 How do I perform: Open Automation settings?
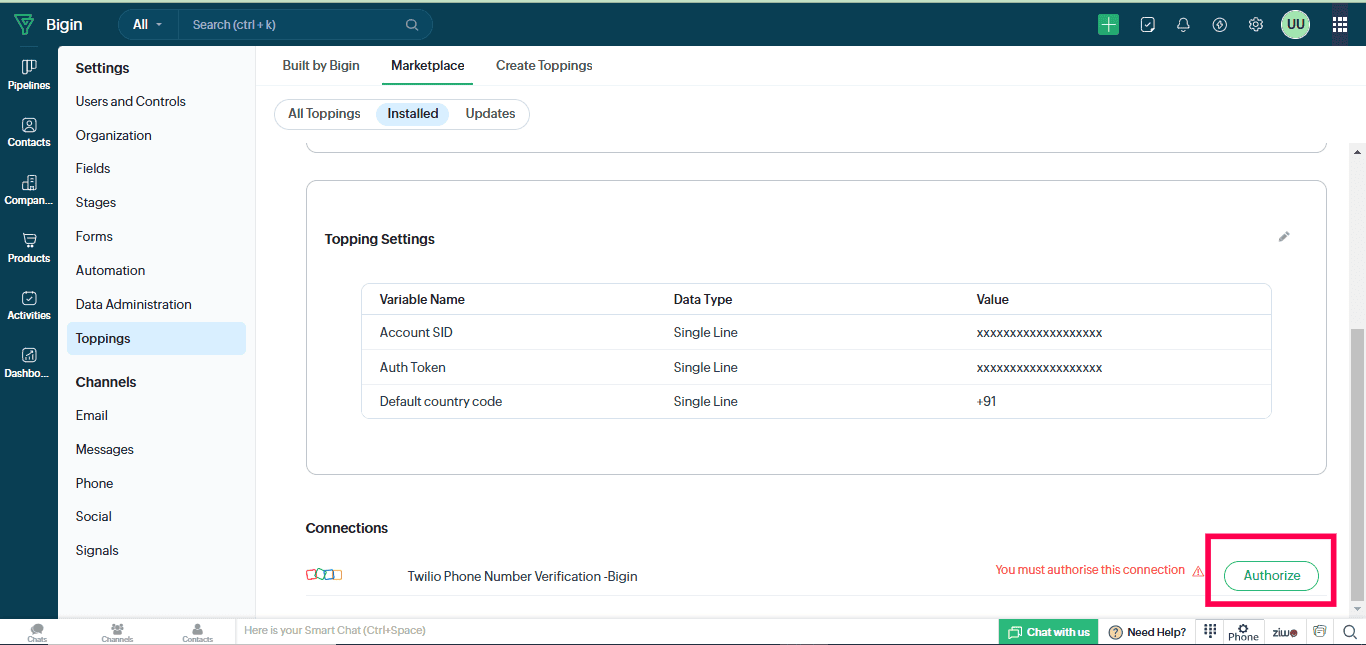coord(111,270)
